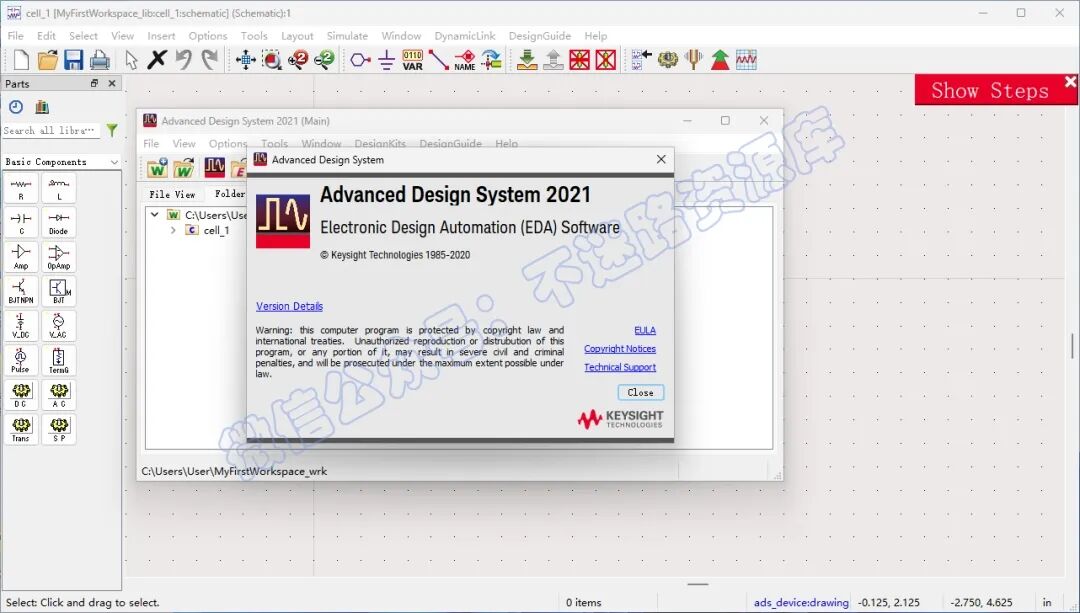Viewport: 1080px width, 613px height.
Task: Place a BJTNPN transistor from palette
Action: pyautogui.click(x=21, y=292)
